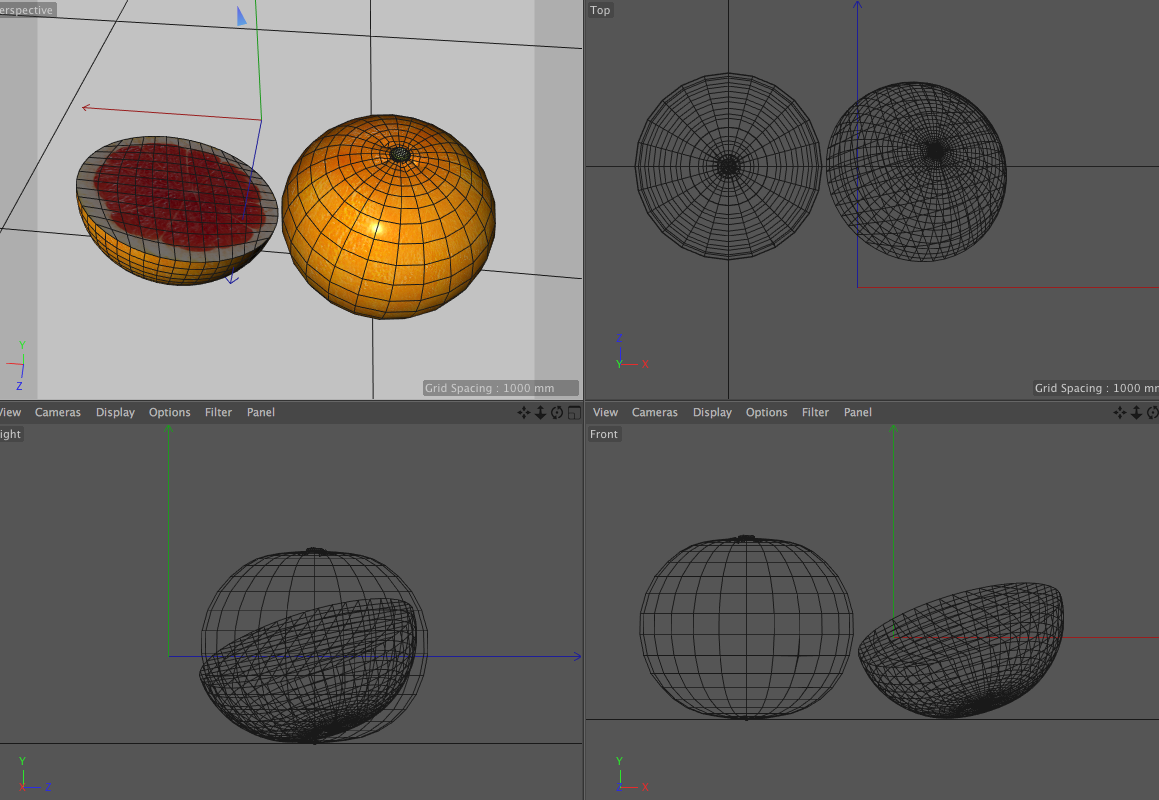
Task: Open the Cameras menu in Right viewport
Action: (58, 412)
